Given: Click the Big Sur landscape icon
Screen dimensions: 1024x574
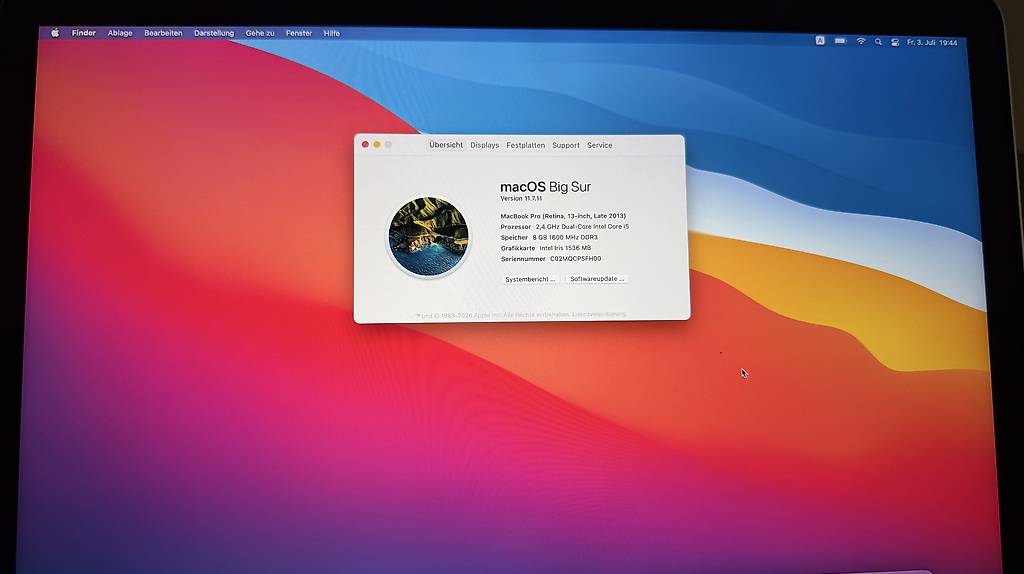Looking at the screenshot, I should pyautogui.click(x=428, y=236).
